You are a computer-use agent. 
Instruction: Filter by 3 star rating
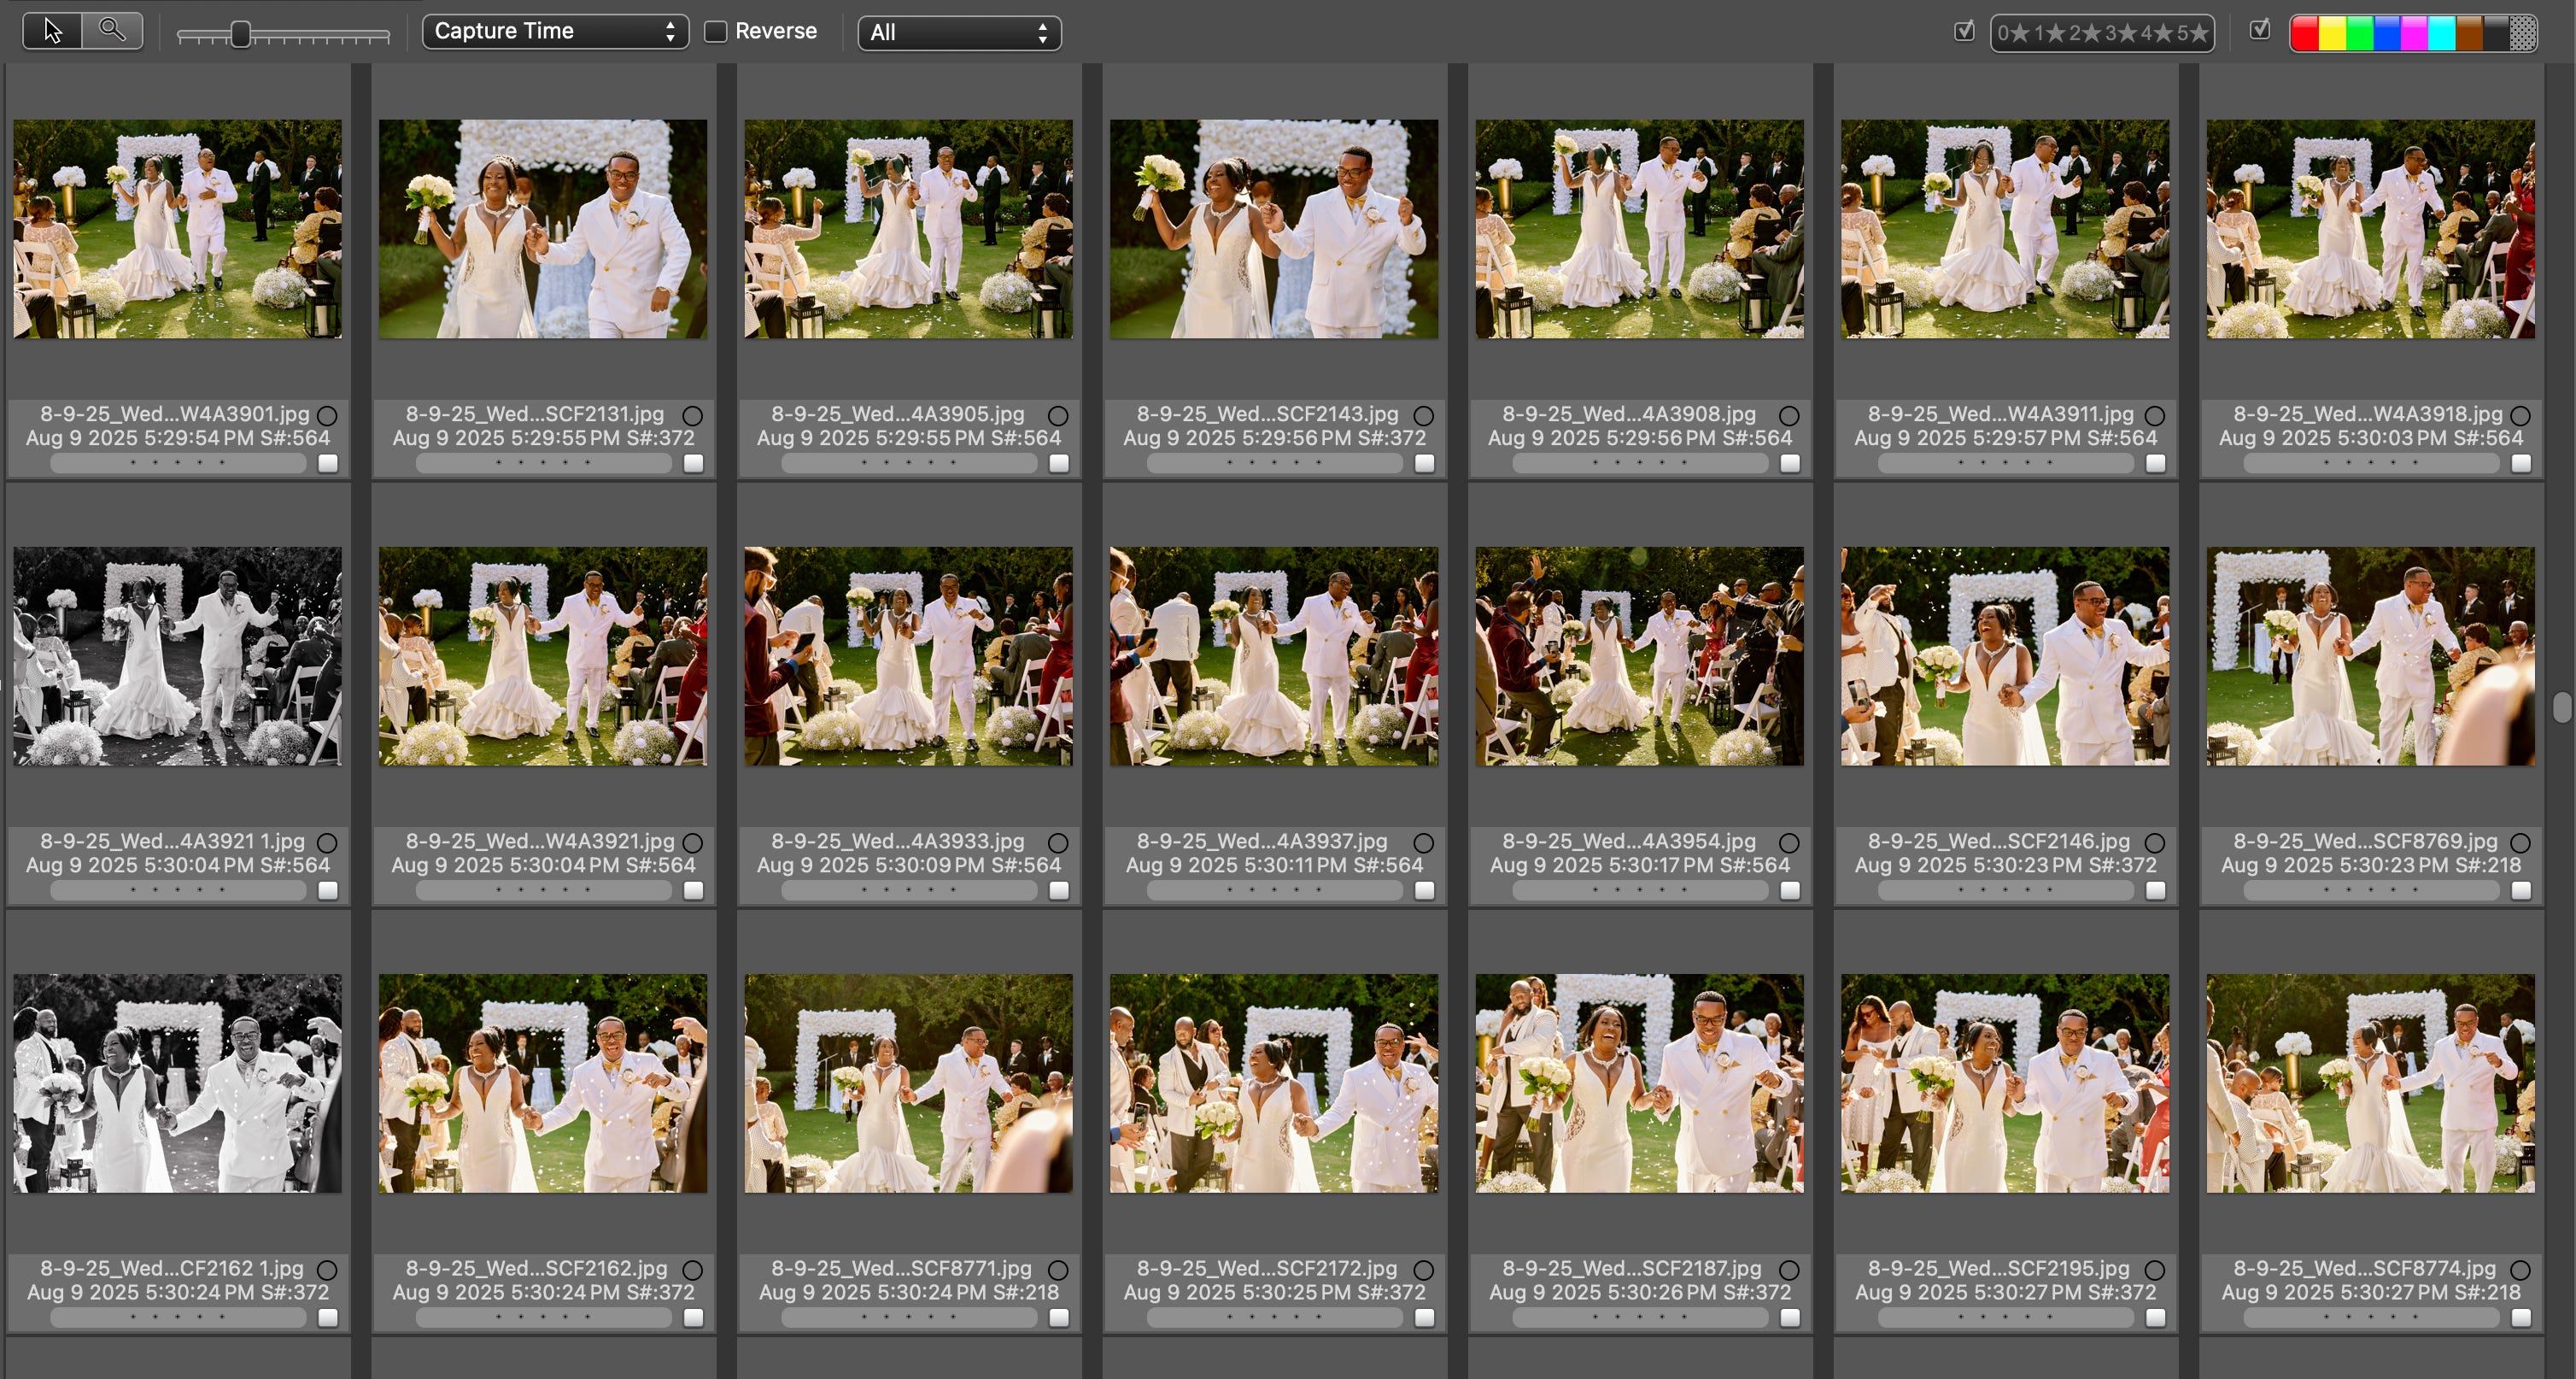(2118, 33)
